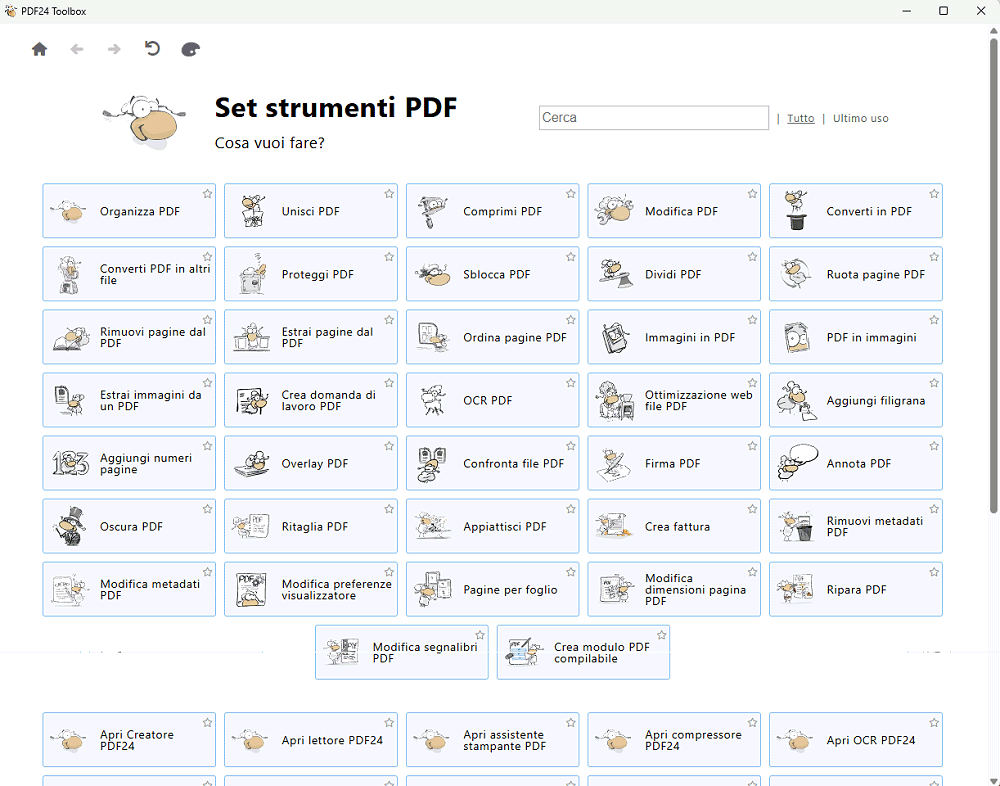1000x786 pixels.
Task: Launch the Aggiungi filigrana tool
Action: pyautogui.click(x=856, y=401)
